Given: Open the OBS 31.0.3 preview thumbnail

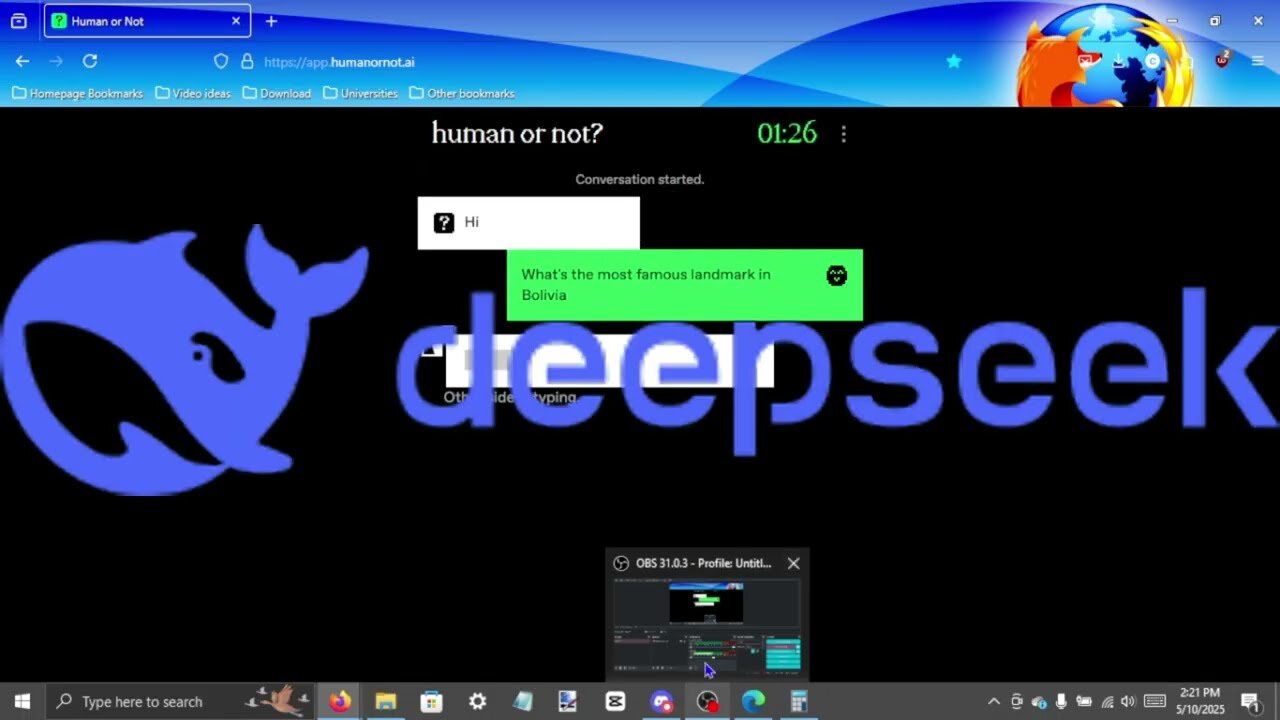Looking at the screenshot, I should click(x=707, y=628).
